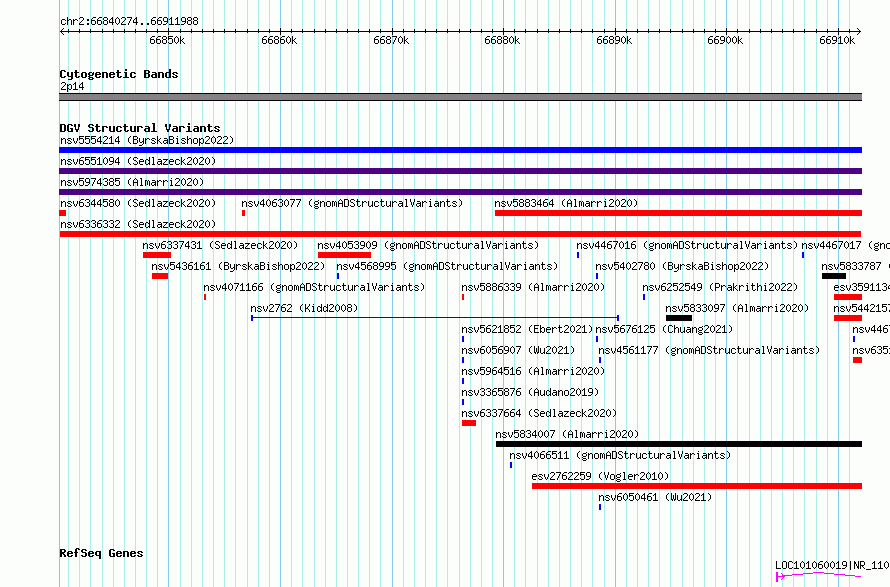
Task: Open nsv4063077 gnomAD structural variant label
Action: click(352, 203)
